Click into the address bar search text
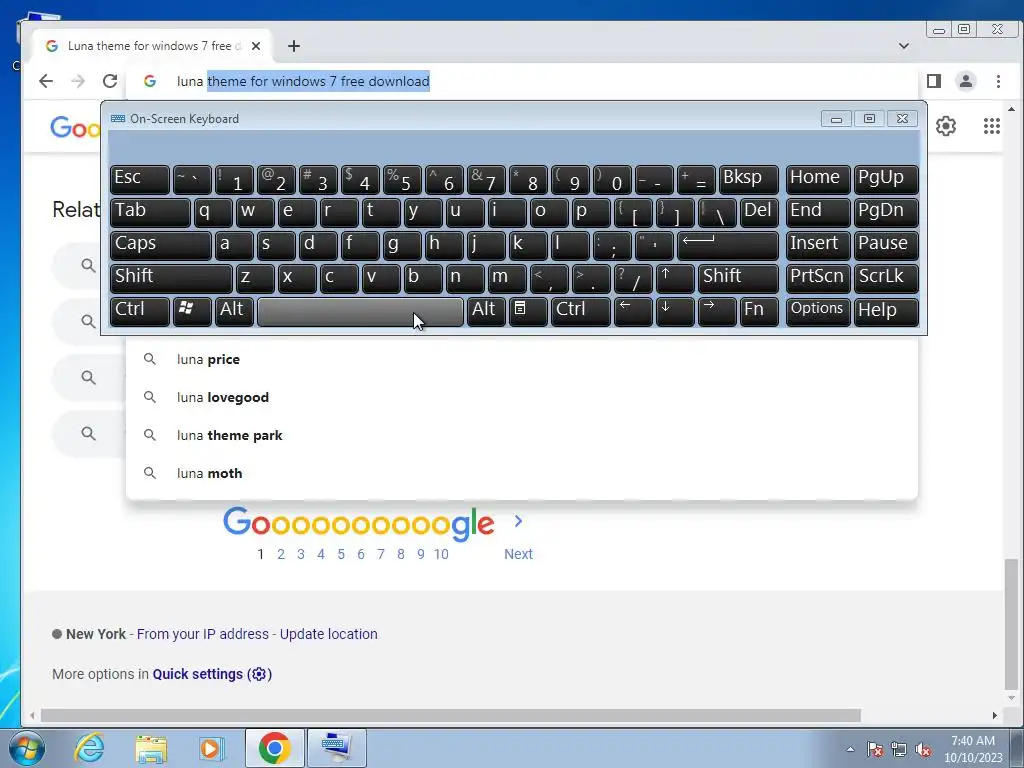 [x=303, y=81]
